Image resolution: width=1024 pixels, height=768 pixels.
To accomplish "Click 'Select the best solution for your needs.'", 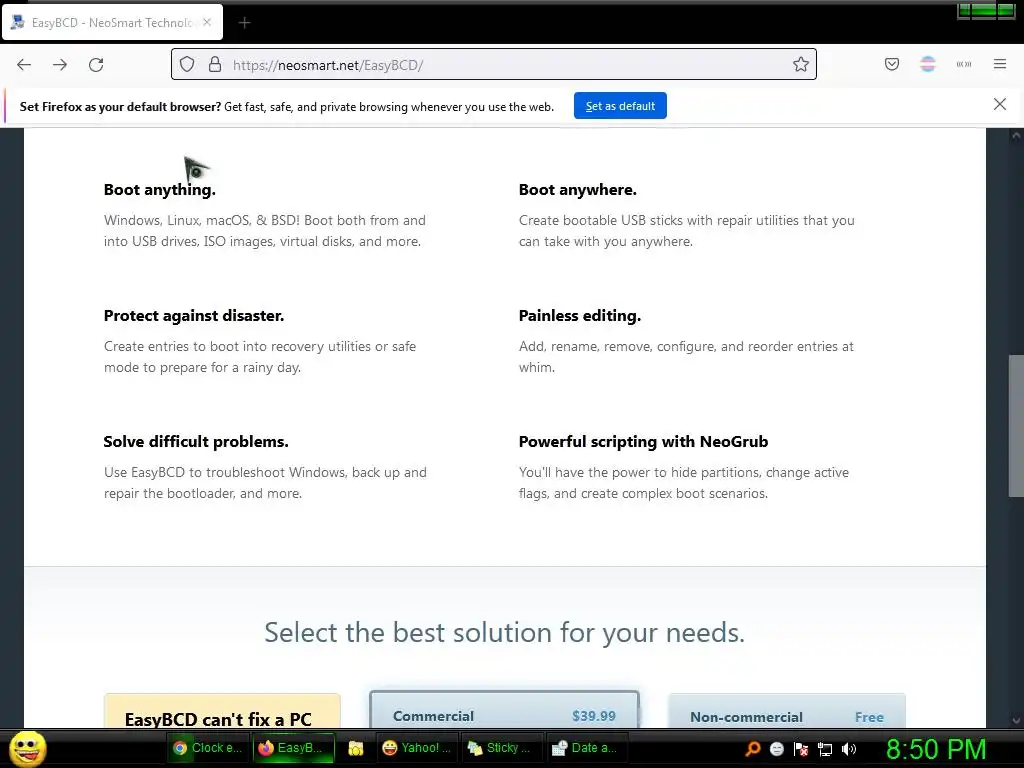I will click(504, 632).
